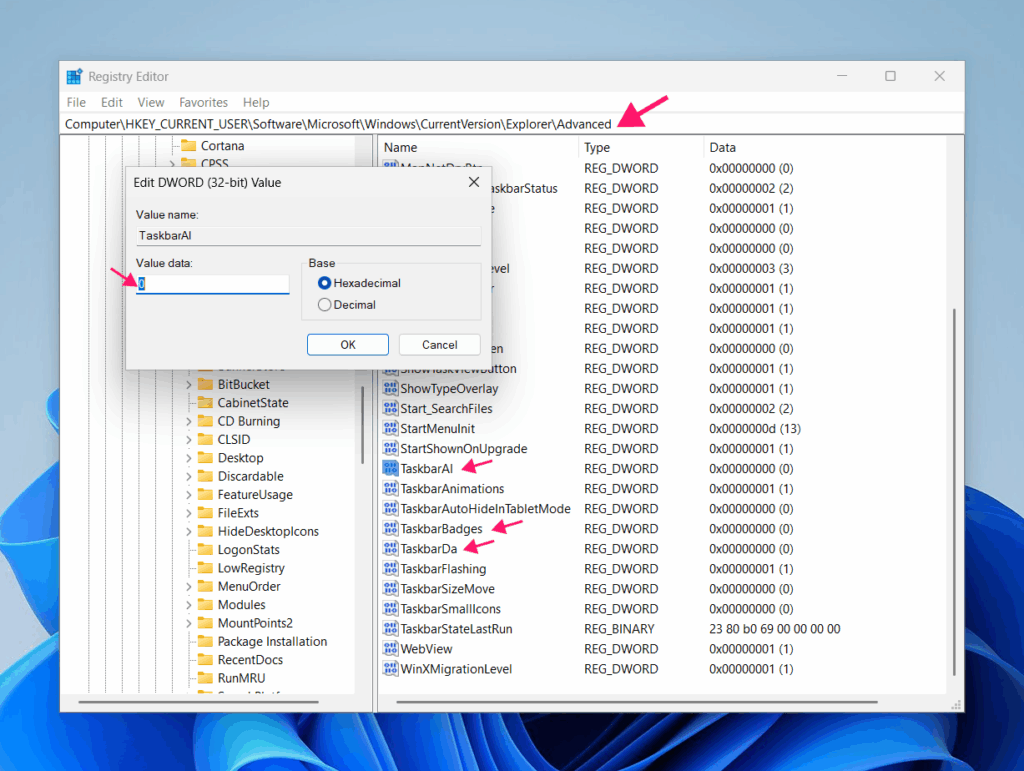Select the TaskbarSizeMove value icon

point(391,589)
